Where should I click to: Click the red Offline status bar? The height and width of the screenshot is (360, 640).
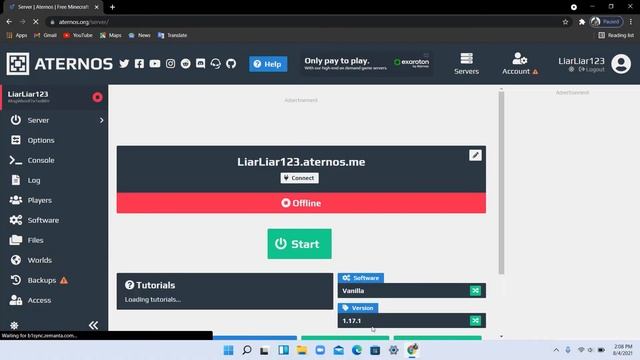[301, 203]
